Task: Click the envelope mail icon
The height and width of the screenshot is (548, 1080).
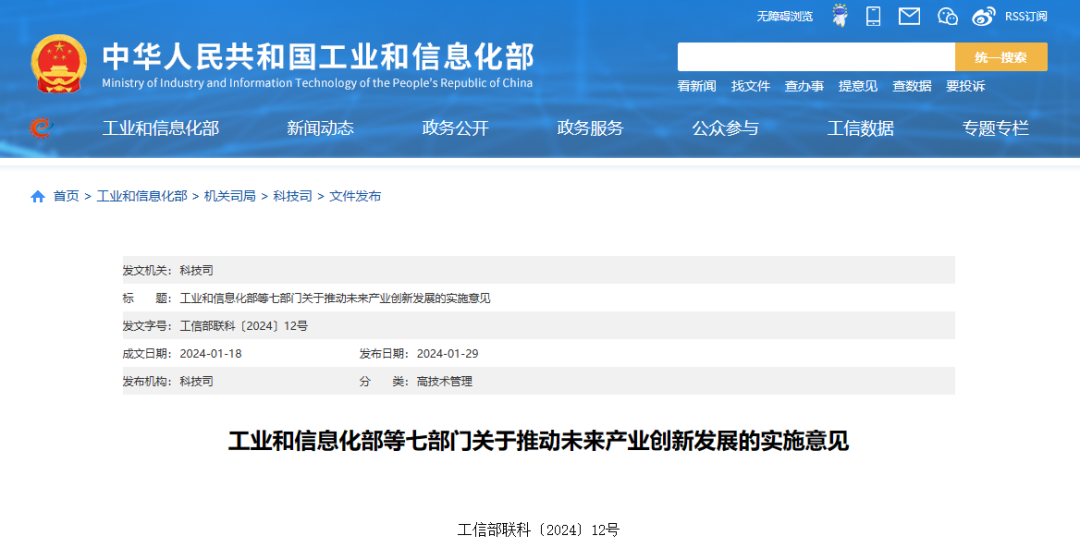Action: pyautogui.click(x=909, y=16)
